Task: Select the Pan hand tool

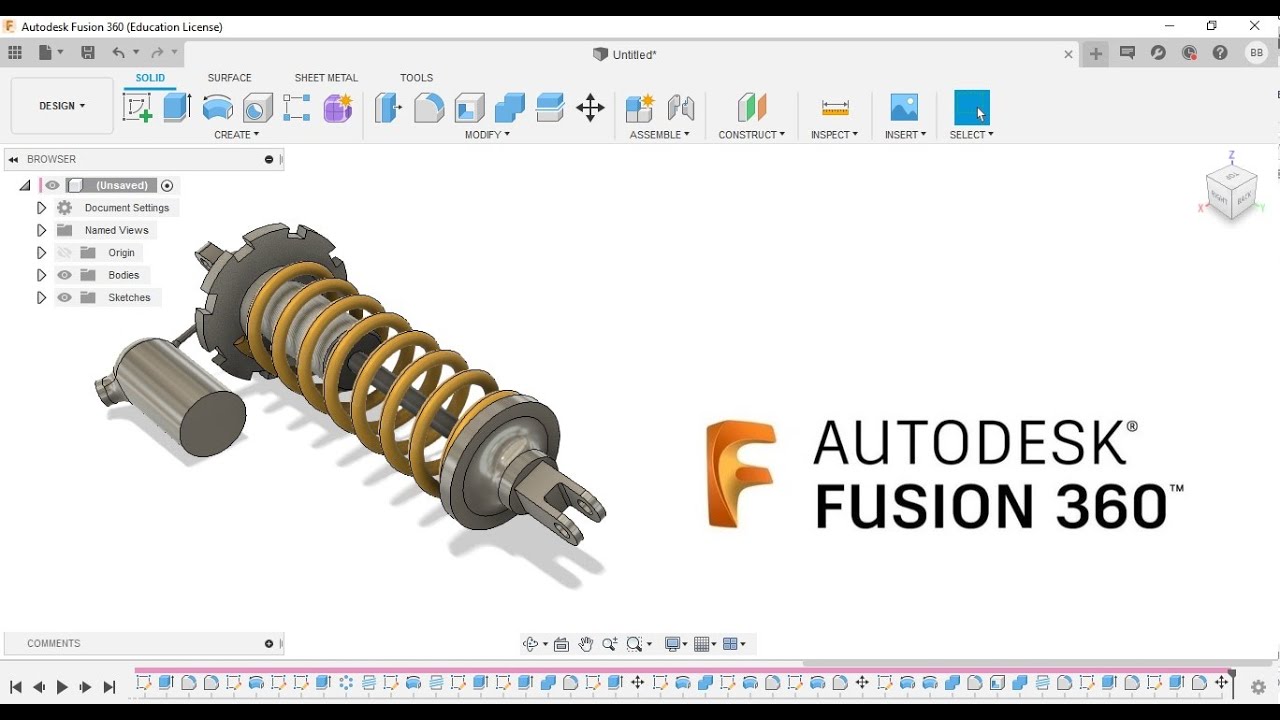Action: [x=585, y=644]
